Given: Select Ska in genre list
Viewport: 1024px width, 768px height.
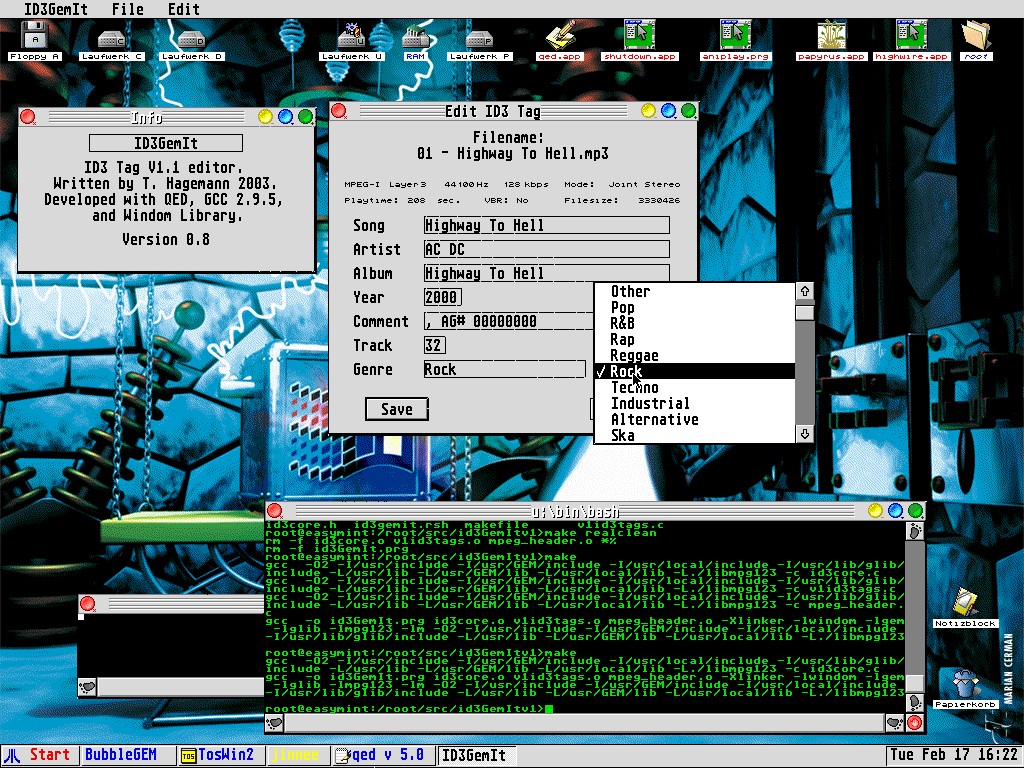Looking at the screenshot, I should click(x=695, y=436).
